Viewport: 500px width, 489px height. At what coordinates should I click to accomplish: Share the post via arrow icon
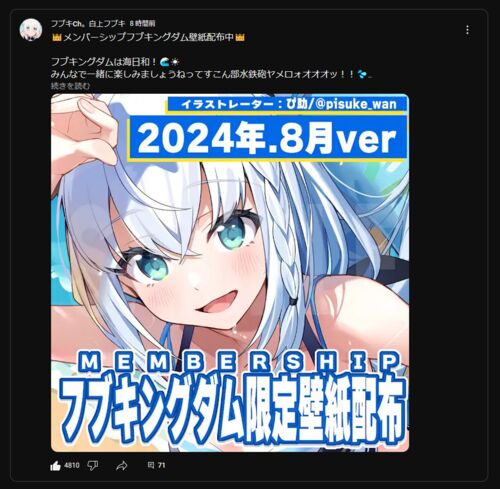pyautogui.click(x=122, y=466)
